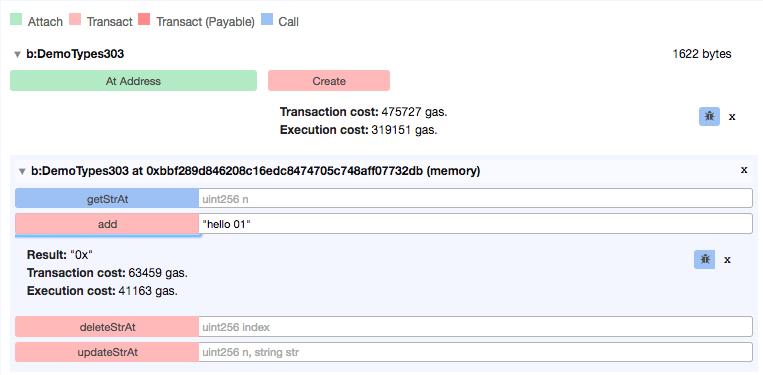Click the add input containing "hello 01"
The width and height of the screenshot is (763, 375).
click(475, 224)
